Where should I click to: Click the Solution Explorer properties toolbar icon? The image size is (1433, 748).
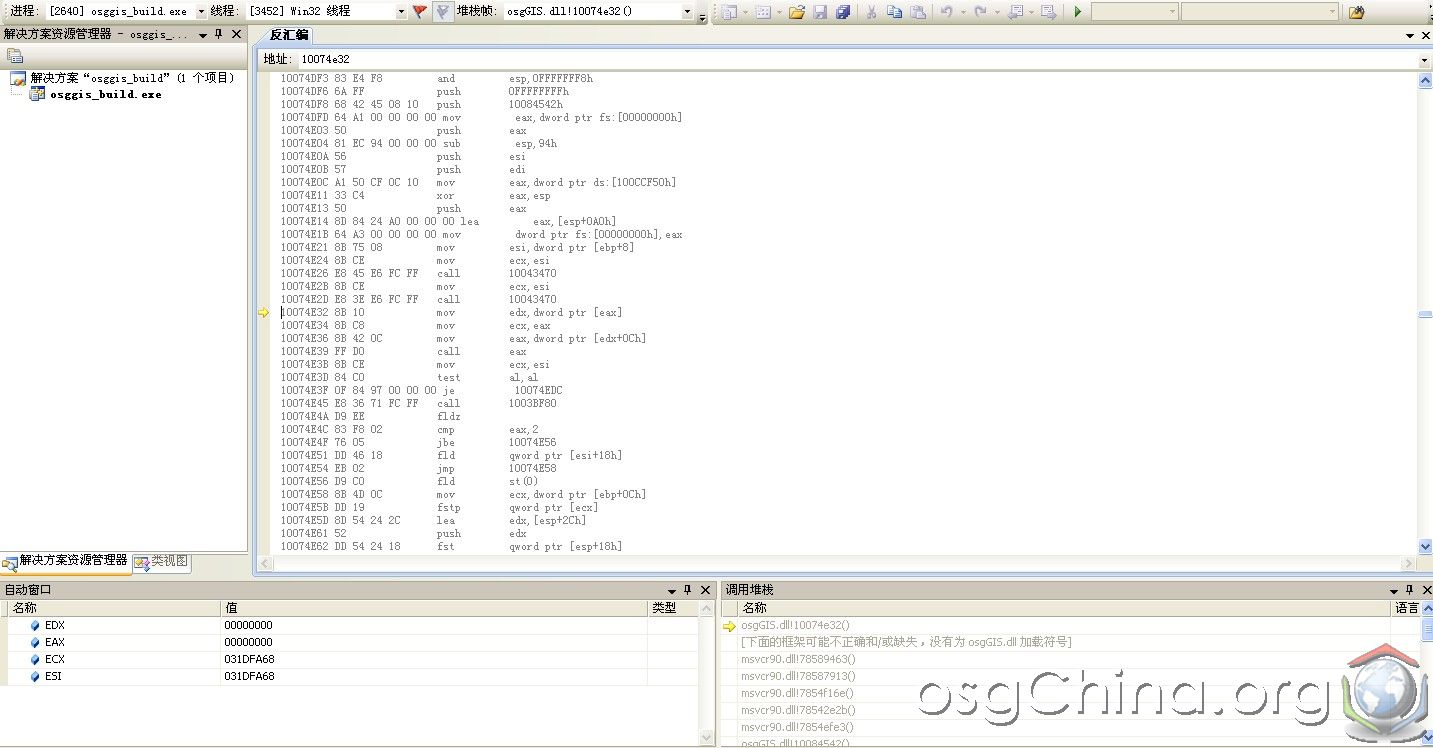coord(15,56)
